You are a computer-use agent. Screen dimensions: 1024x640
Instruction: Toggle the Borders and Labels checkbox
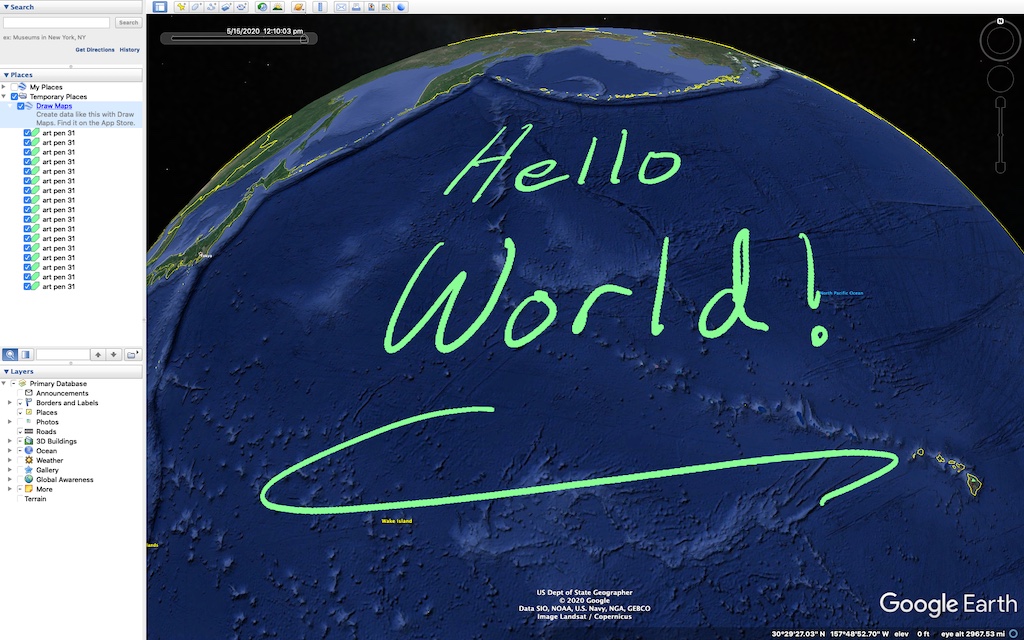pyautogui.click(x=20, y=403)
